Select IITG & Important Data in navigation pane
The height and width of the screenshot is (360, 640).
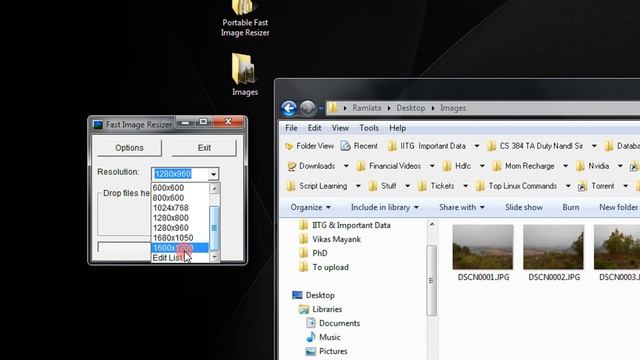click(x=344, y=225)
